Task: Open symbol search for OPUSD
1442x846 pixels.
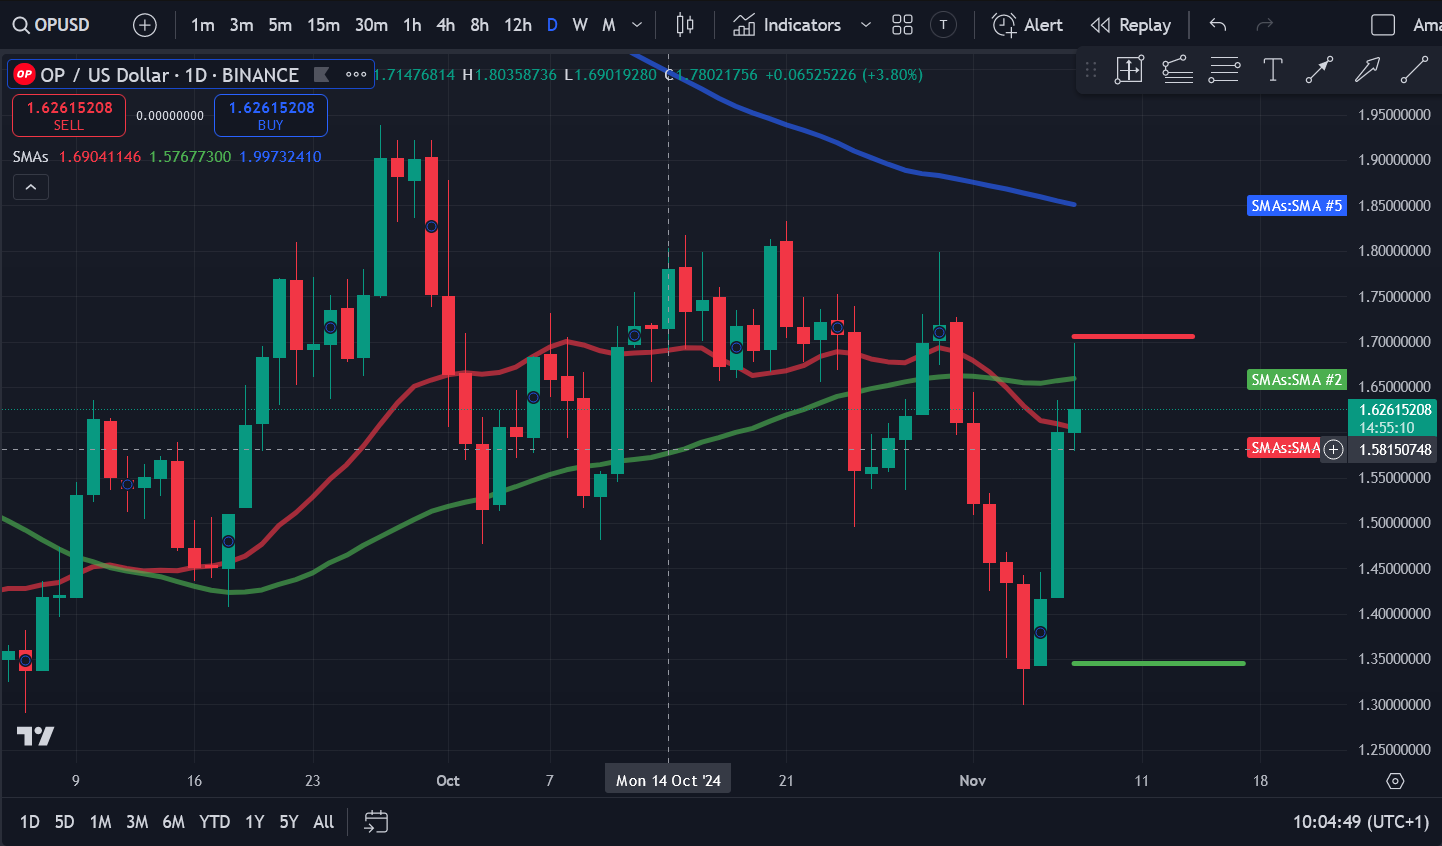Action: click(52, 25)
